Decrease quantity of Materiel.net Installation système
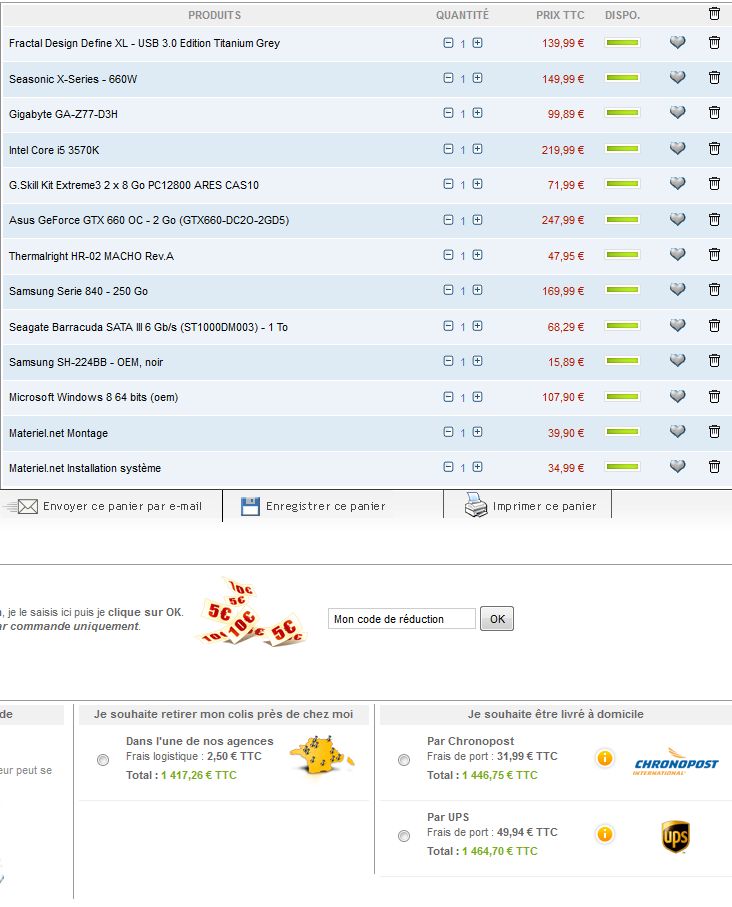Screen dimensions: 732x907 pos(448,467)
